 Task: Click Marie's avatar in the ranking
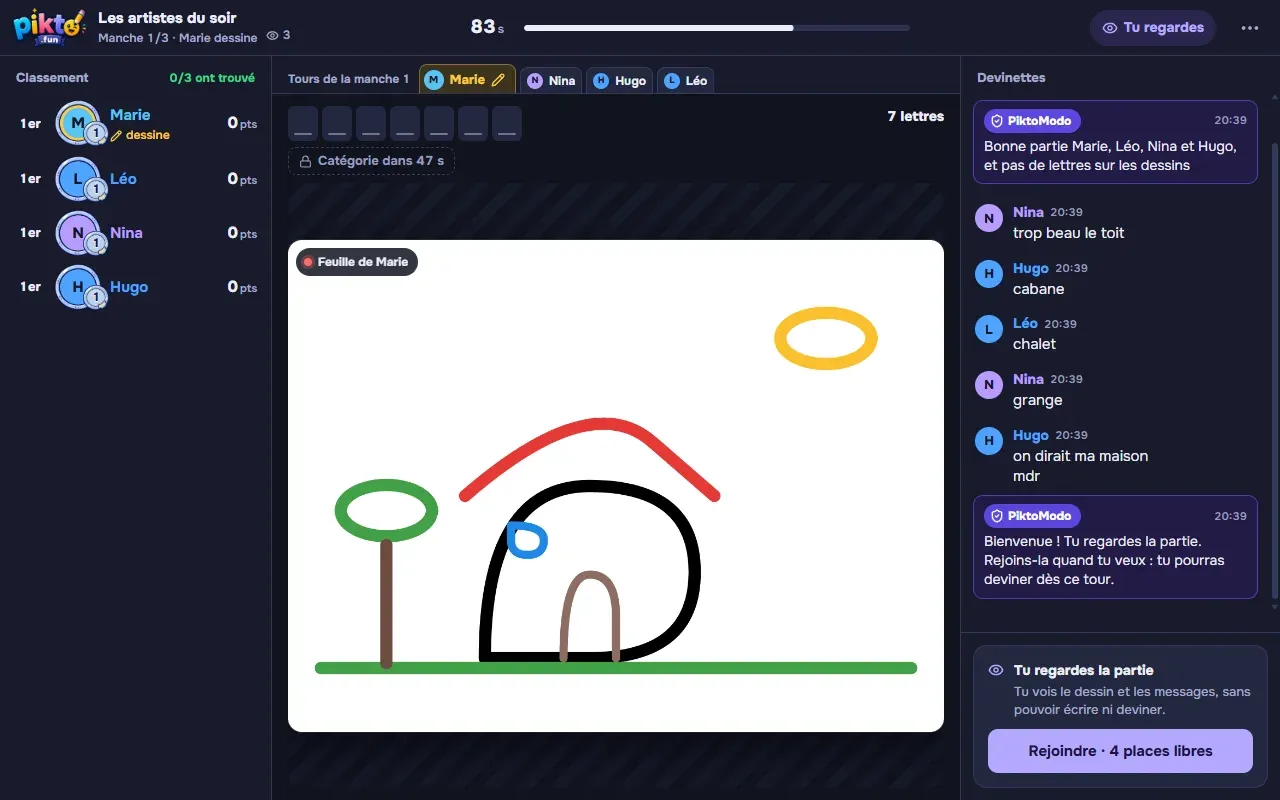tap(77, 123)
